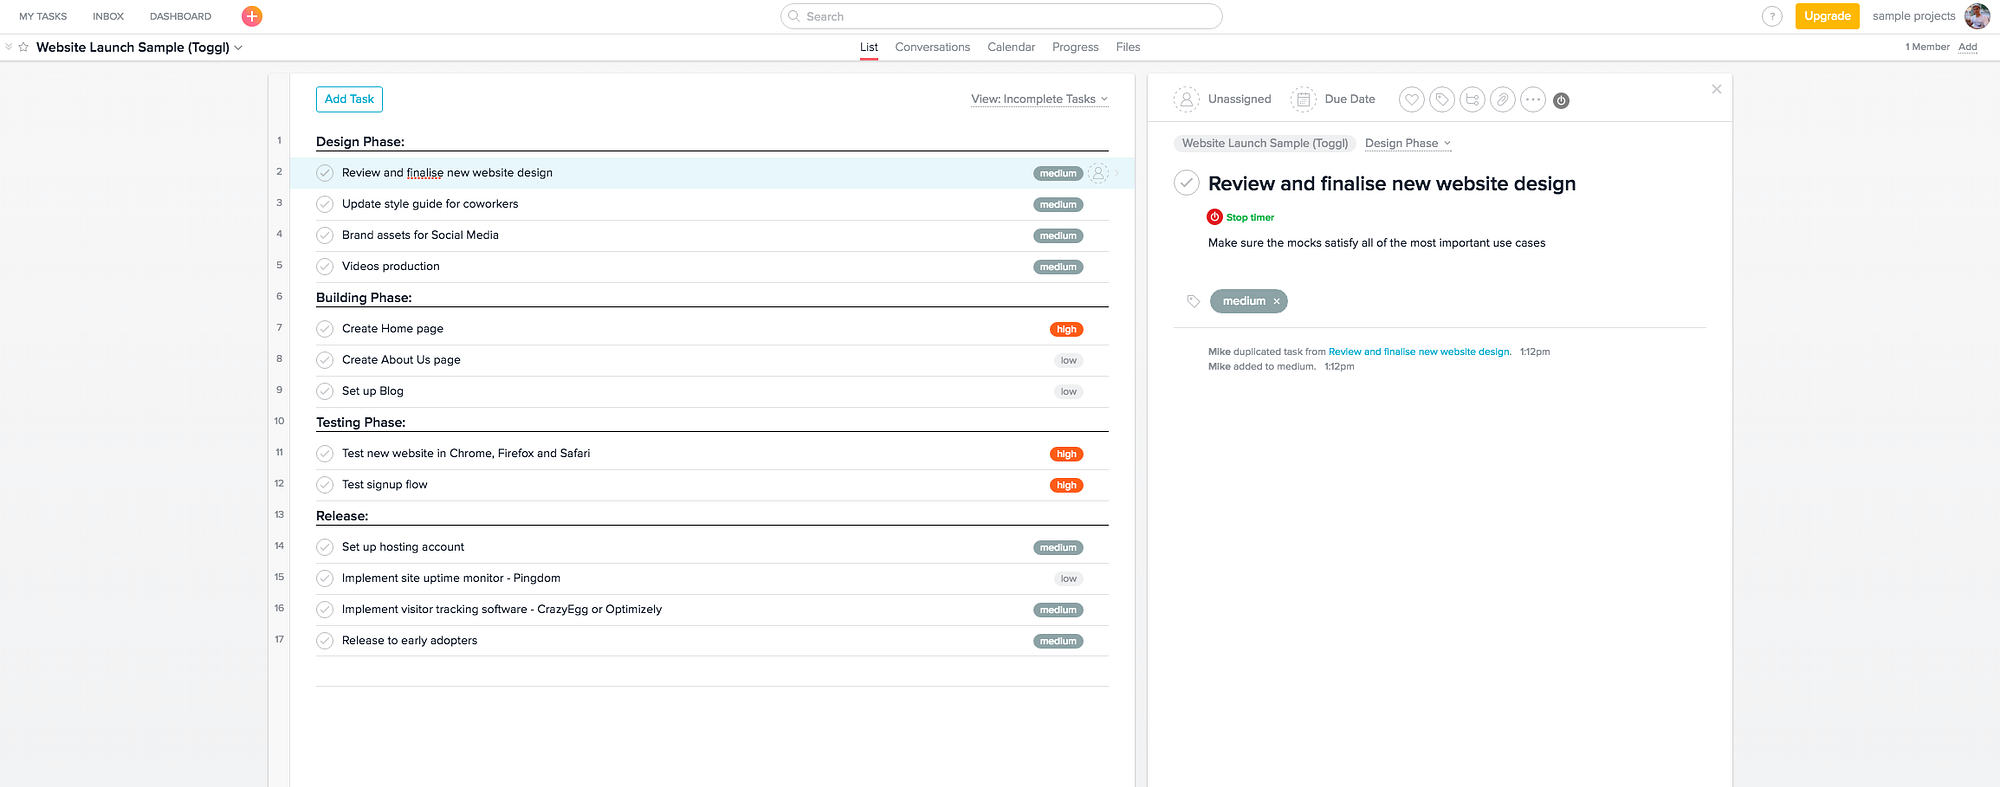This screenshot has height=787, width=2000.
Task: Open "Implement site uptime monitor - Pingdom" task
Action: [x=451, y=578]
